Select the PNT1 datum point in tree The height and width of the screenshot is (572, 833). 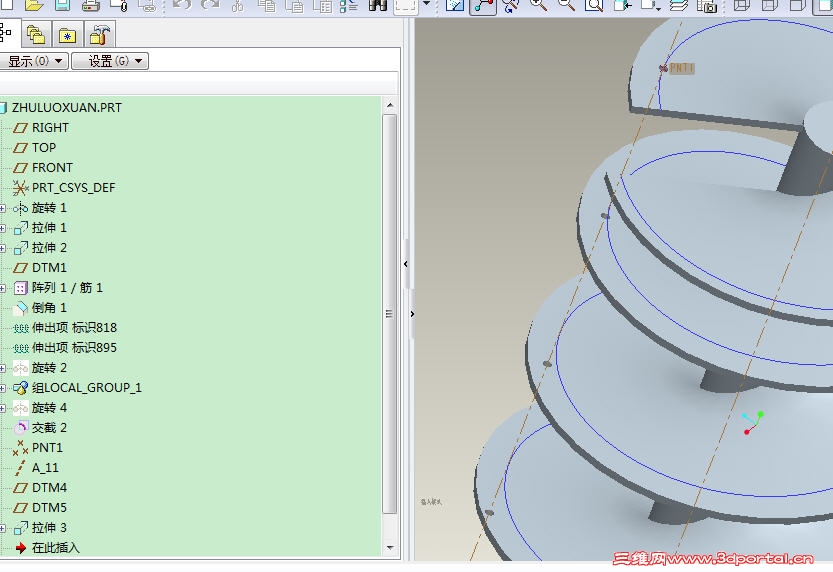coord(47,448)
